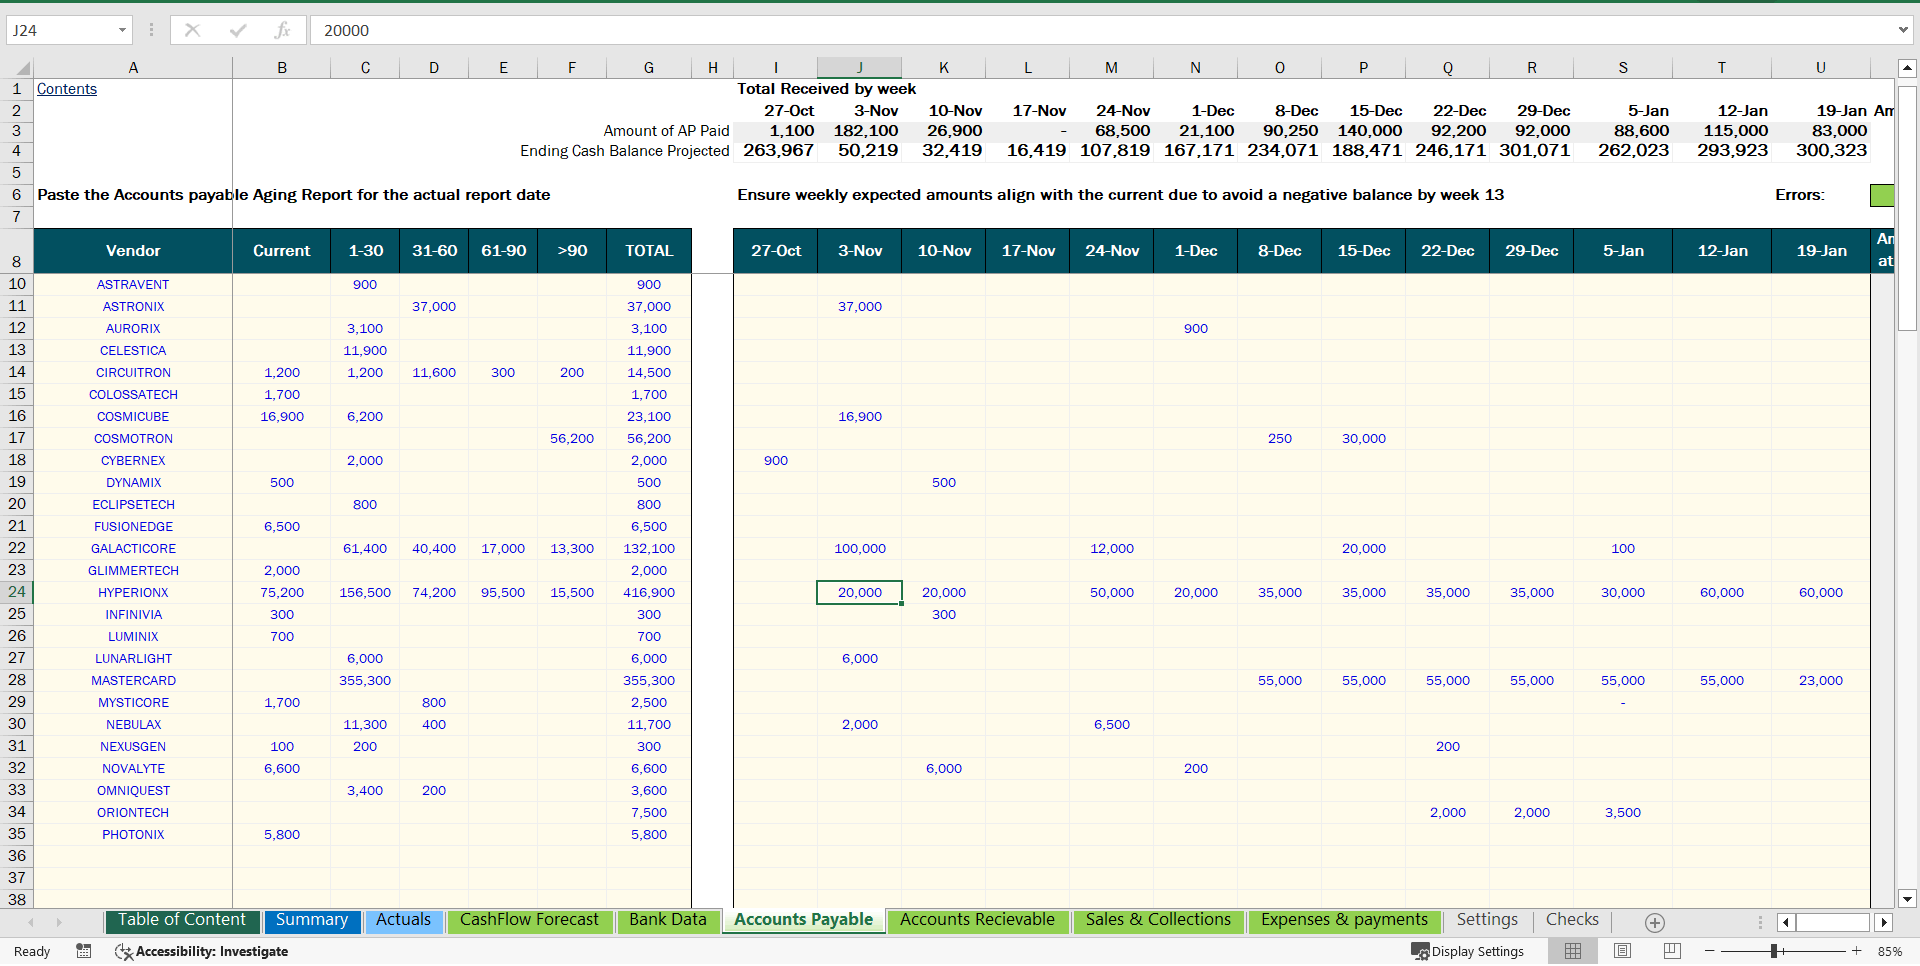The image size is (1920, 966).
Task: Click in formula bar showing 20000
Action: coord(1100,30)
